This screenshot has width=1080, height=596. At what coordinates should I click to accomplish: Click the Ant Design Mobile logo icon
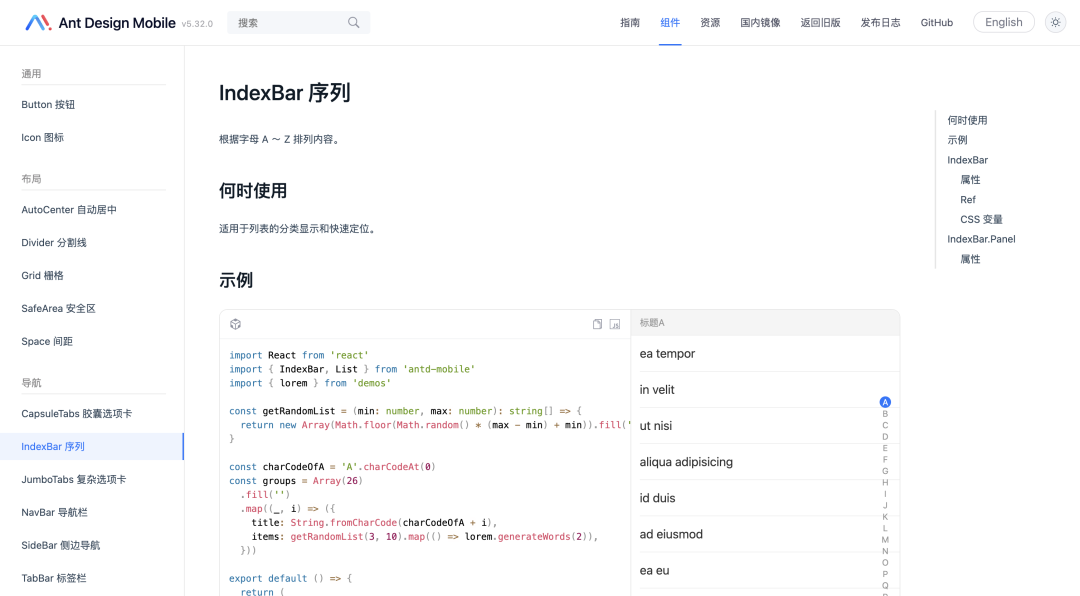click(38, 23)
